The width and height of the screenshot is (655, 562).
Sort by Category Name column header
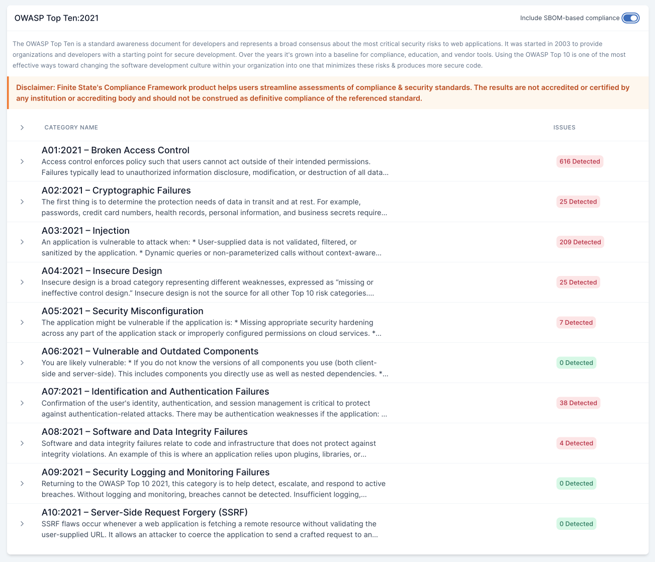[71, 128]
